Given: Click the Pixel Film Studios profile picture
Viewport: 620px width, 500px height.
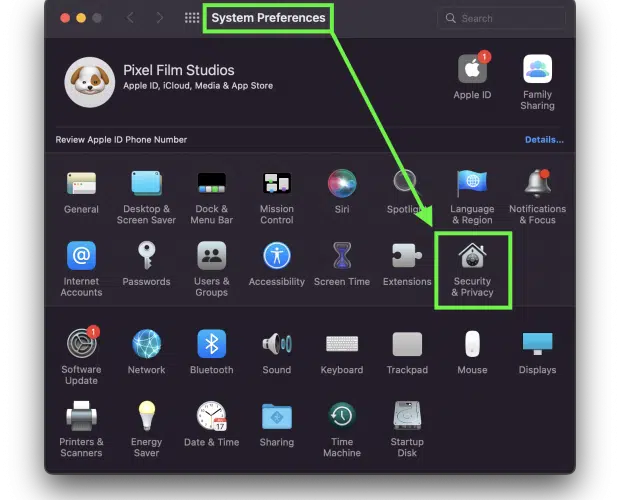Looking at the screenshot, I should [x=90, y=82].
